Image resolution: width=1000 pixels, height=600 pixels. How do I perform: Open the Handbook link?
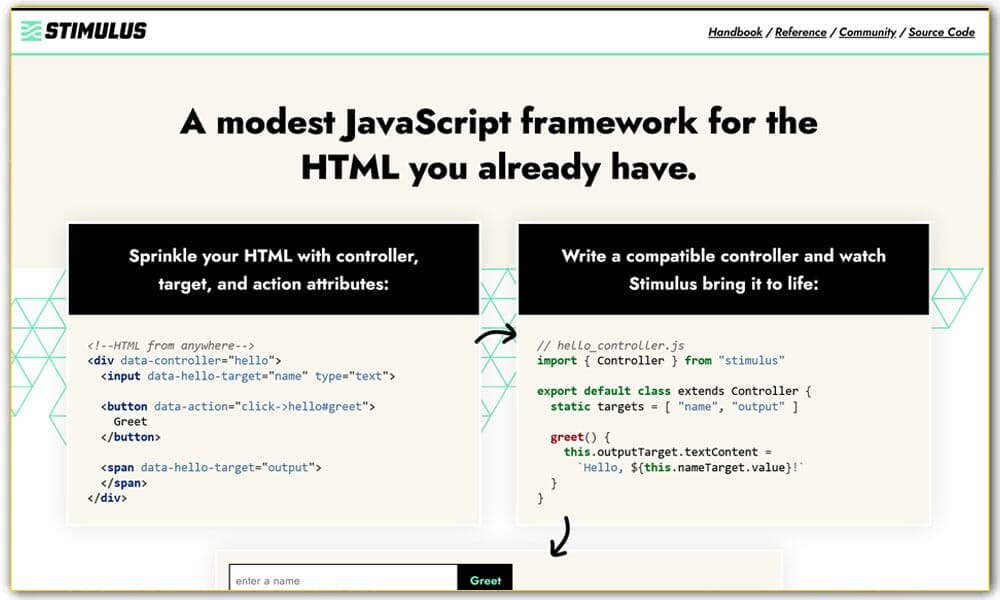pos(735,32)
